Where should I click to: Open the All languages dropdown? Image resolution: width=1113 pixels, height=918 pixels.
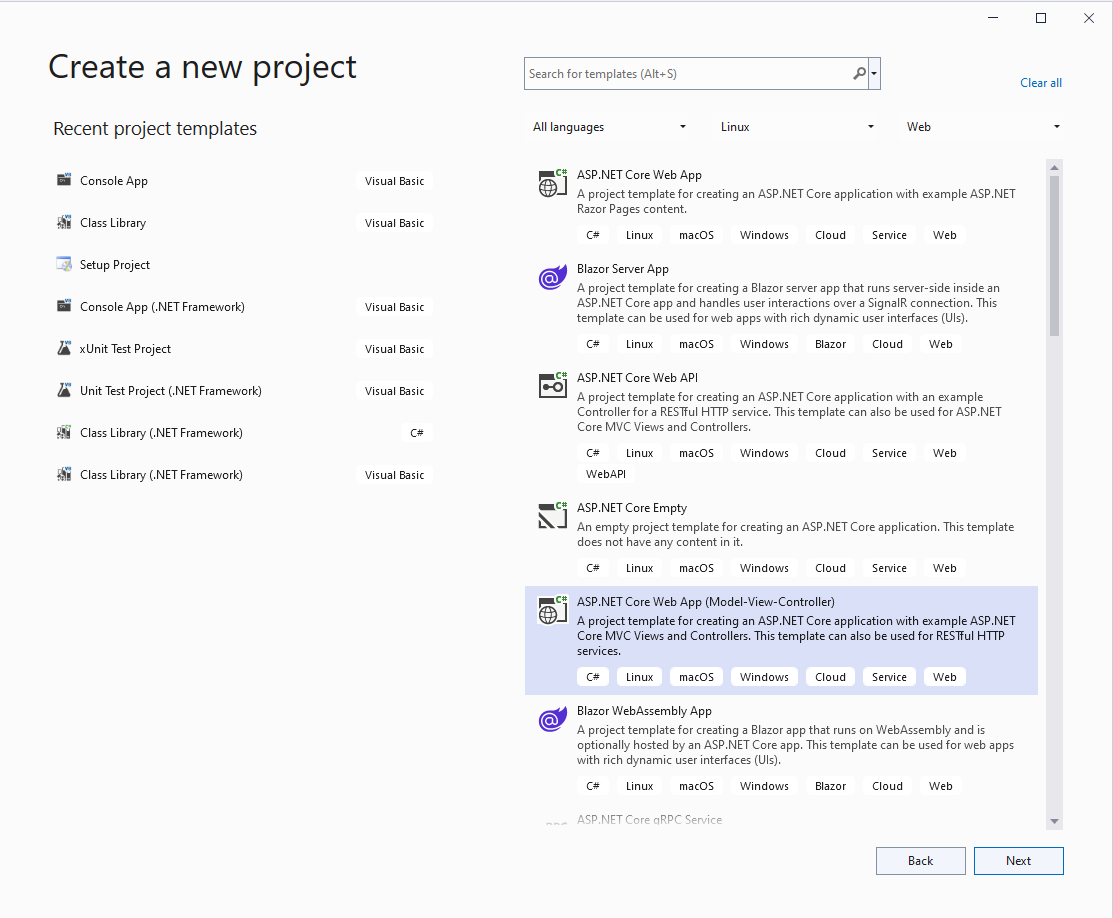[609, 127]
